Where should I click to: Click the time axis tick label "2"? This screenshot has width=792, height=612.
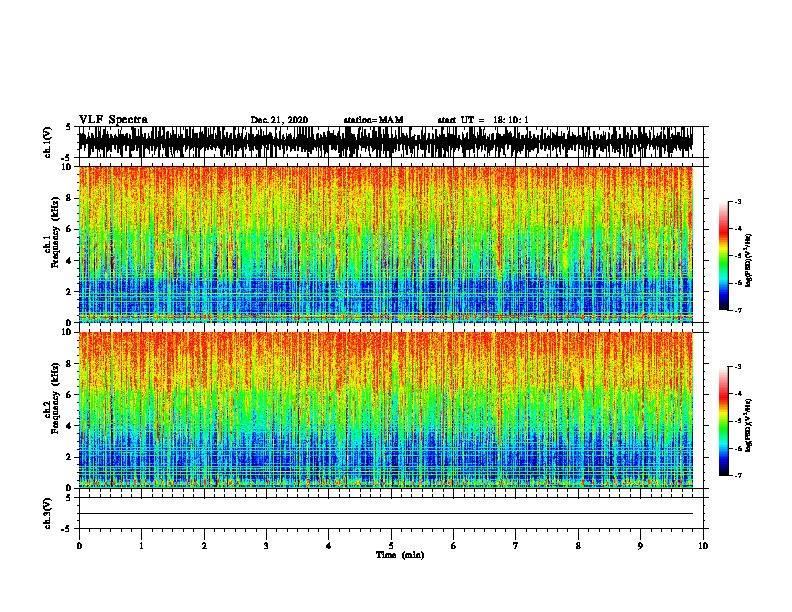pyautogui.click(x=204, y=546)
